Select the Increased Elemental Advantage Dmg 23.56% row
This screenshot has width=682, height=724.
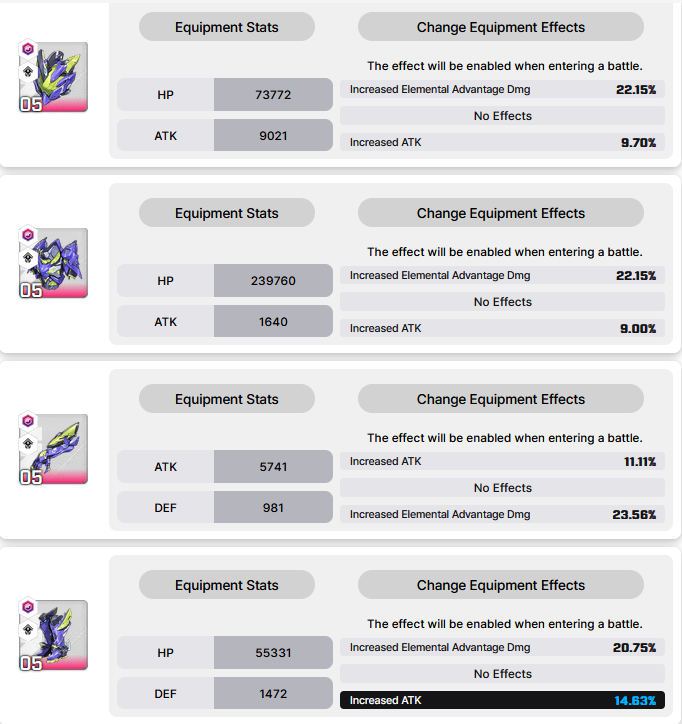point(502,514)
